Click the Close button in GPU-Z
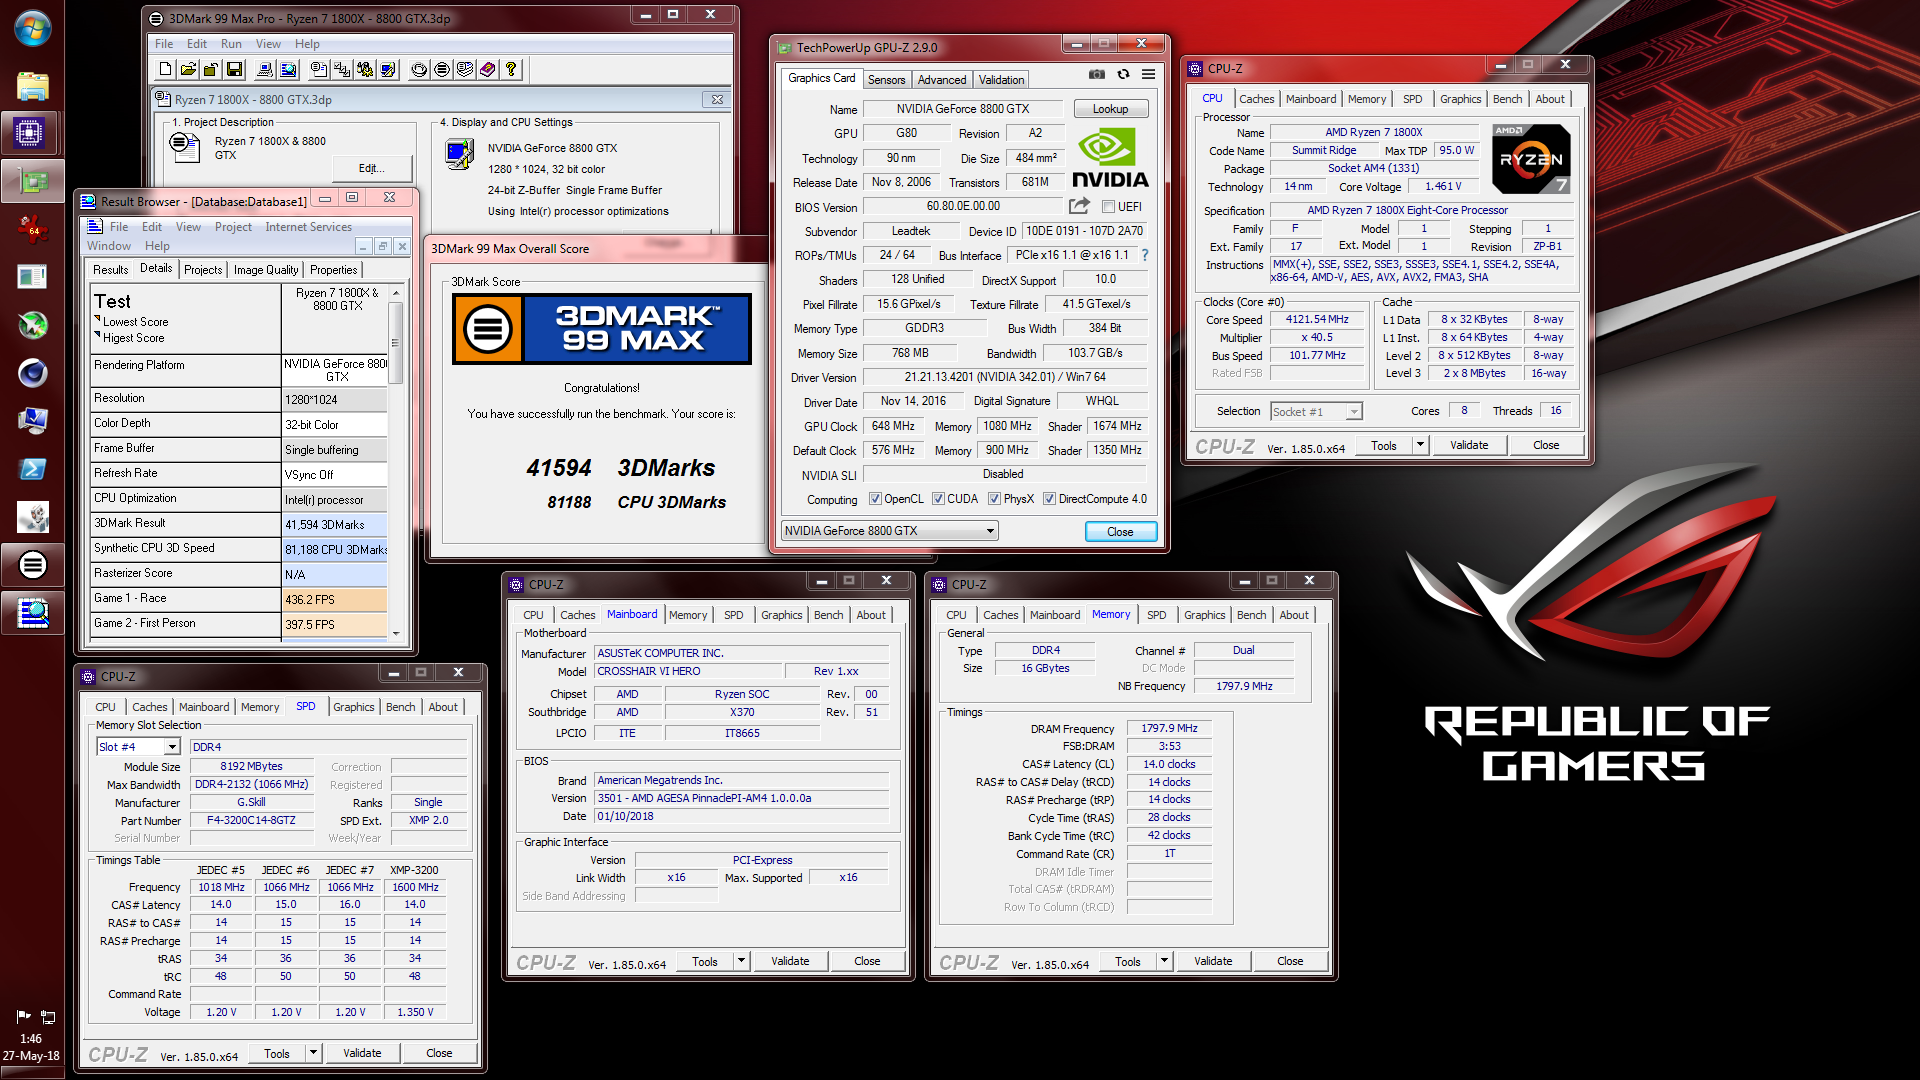The image size is (1920, 1080). pos(1120,532)
